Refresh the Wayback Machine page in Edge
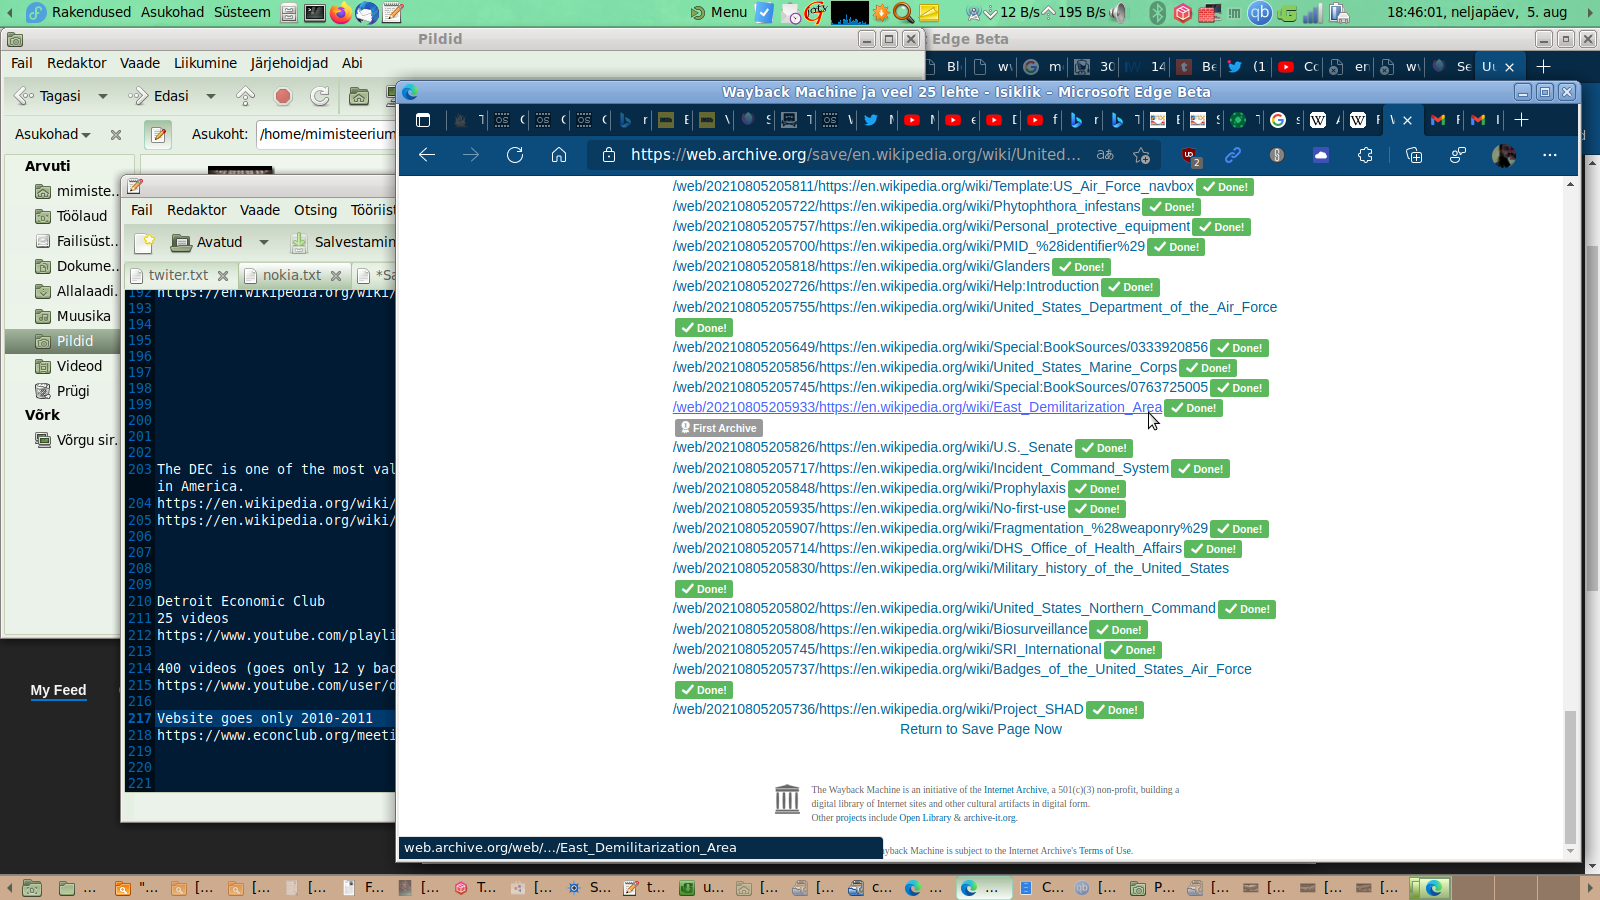Image resolution: width=1600 pixels, height=900 pixels. [x=515, y=155]
